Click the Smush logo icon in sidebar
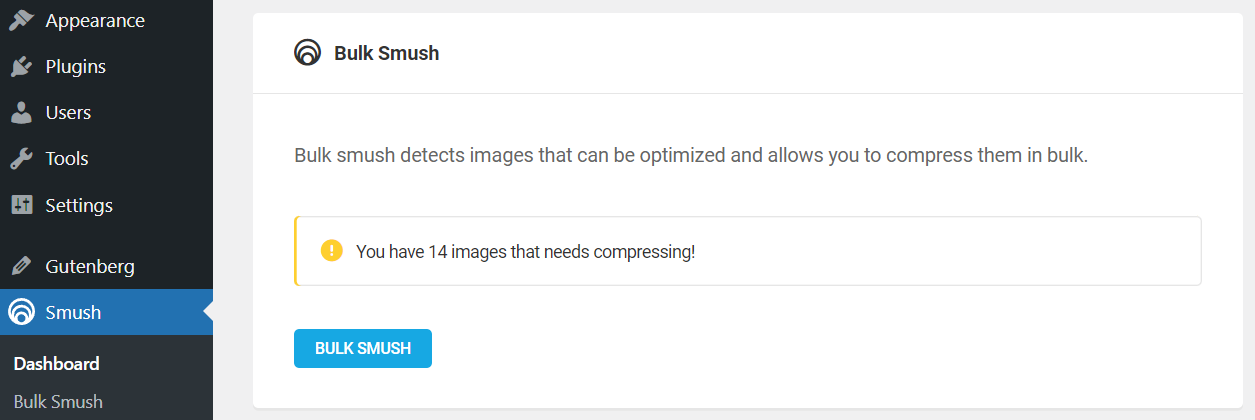 coord(21,313)
